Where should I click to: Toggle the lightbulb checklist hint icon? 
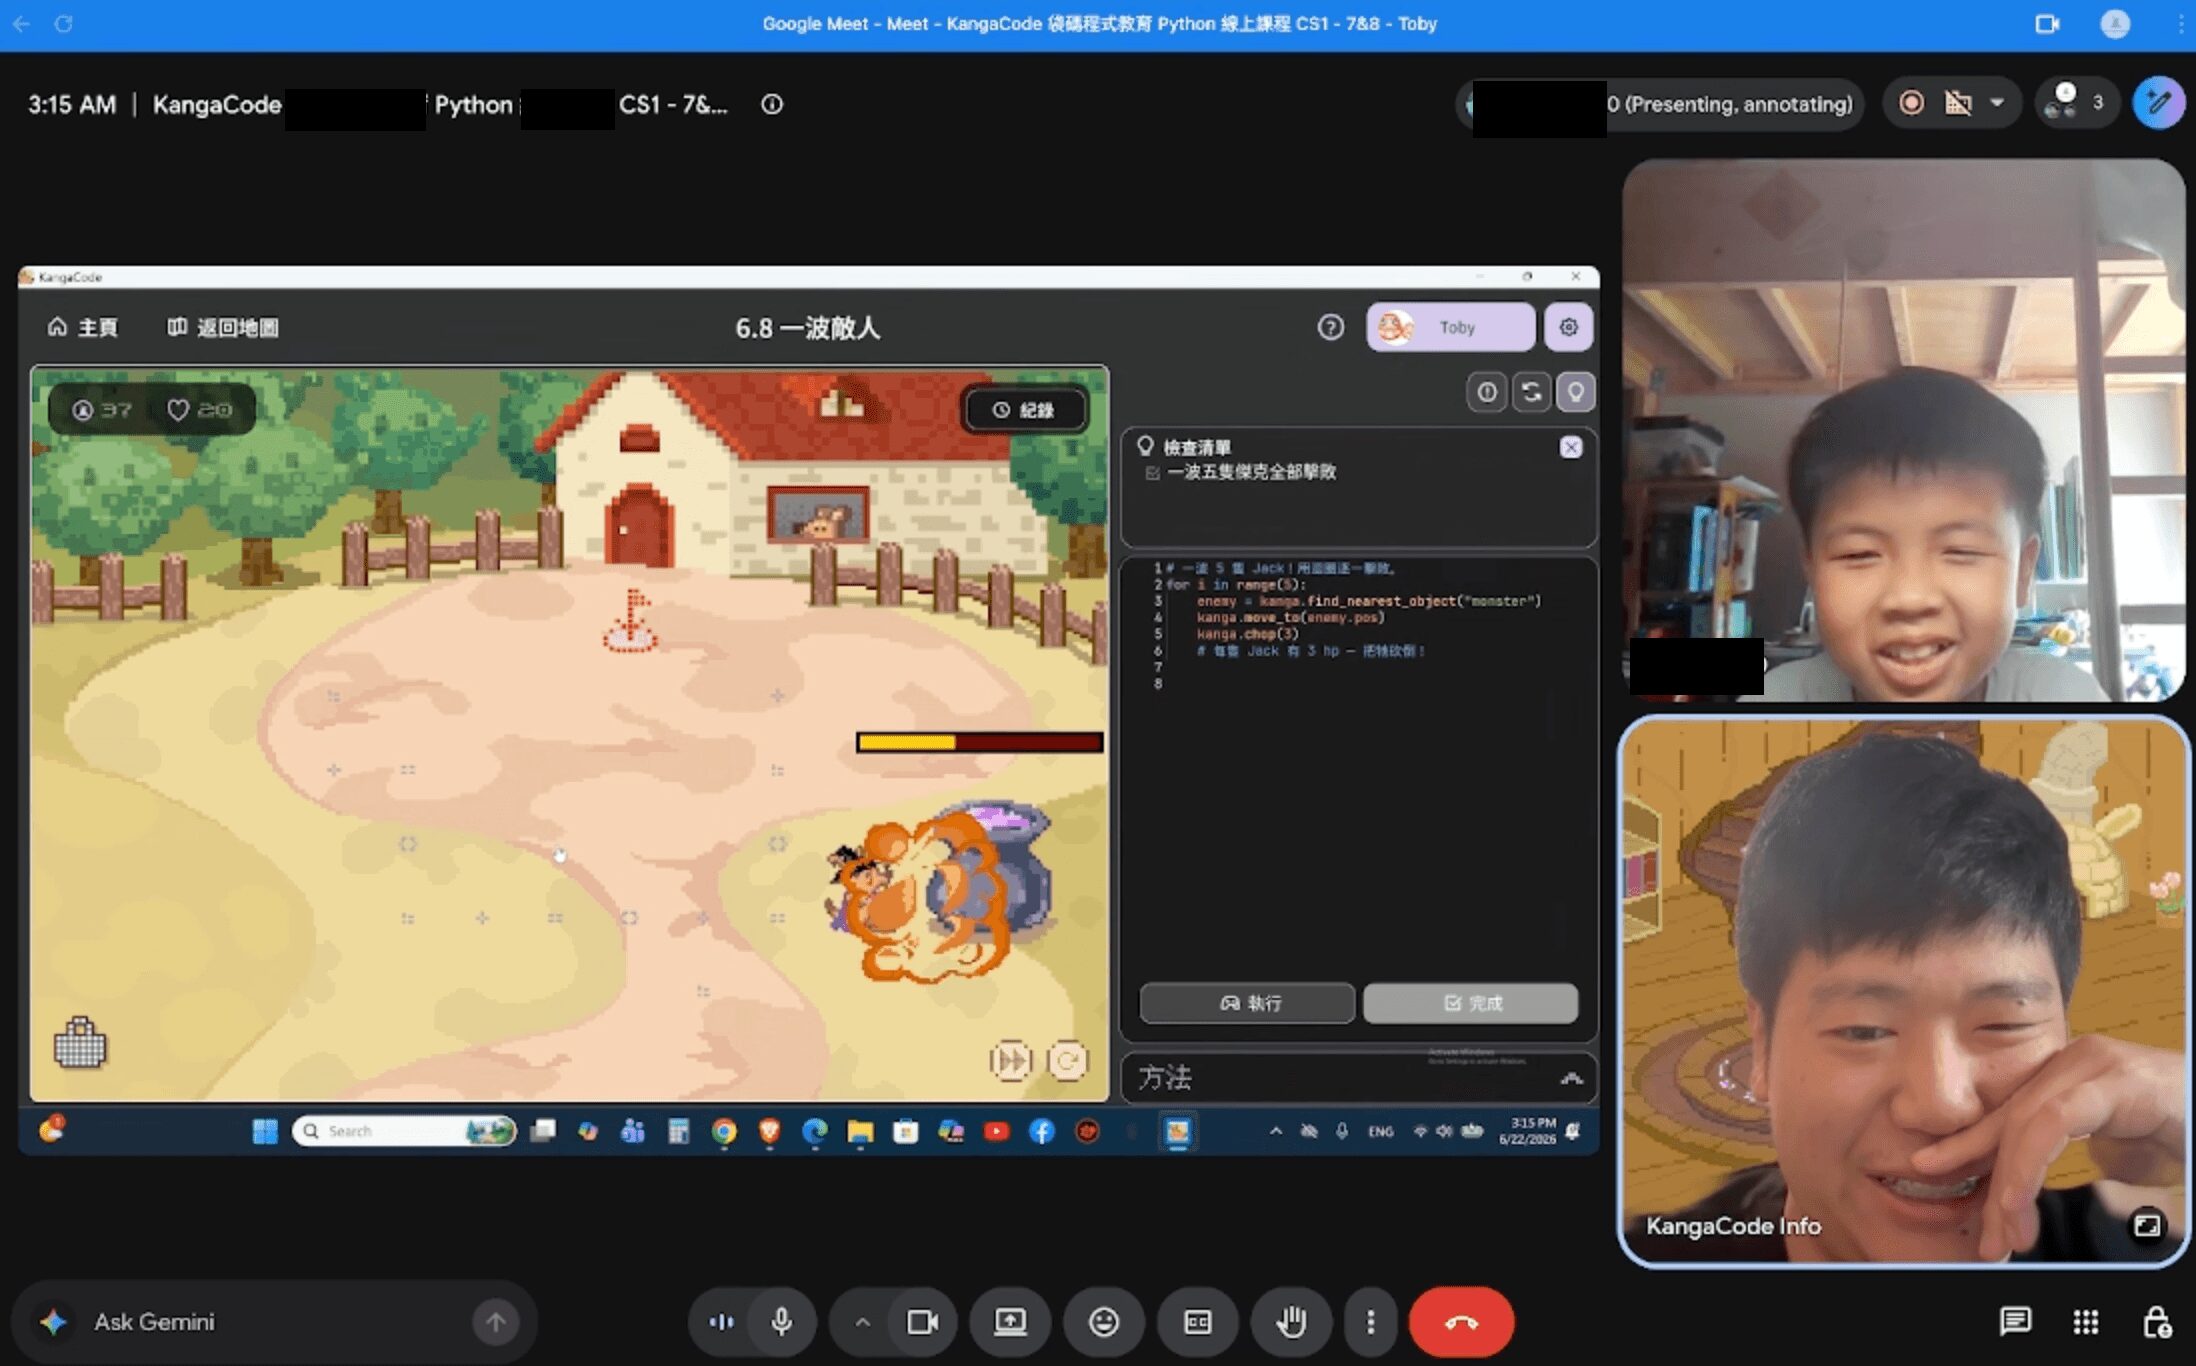pyautogui.click(x=1575, y=392)
